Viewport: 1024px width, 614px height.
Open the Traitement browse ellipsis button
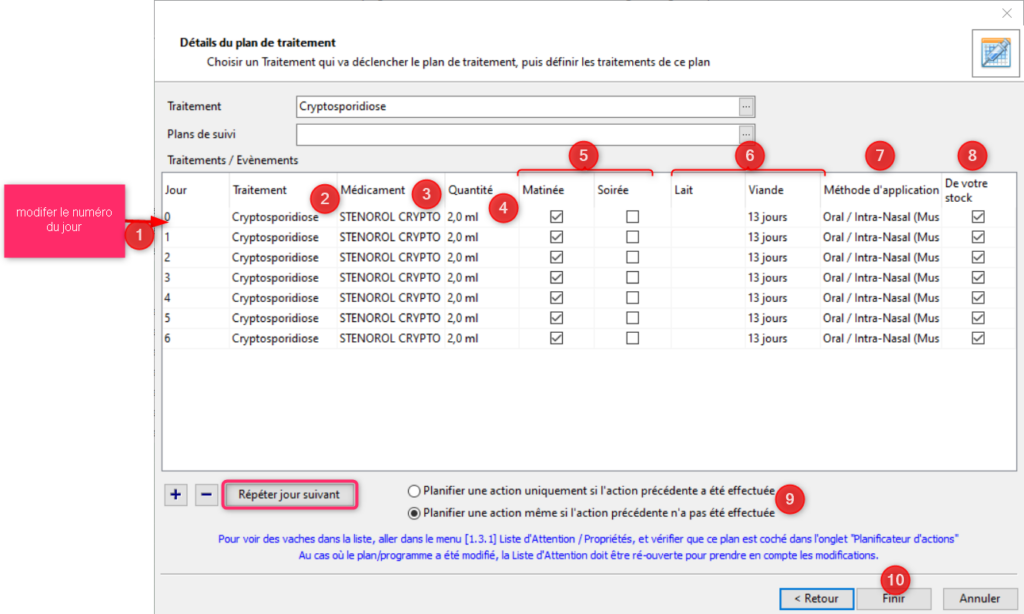(745, 106)
